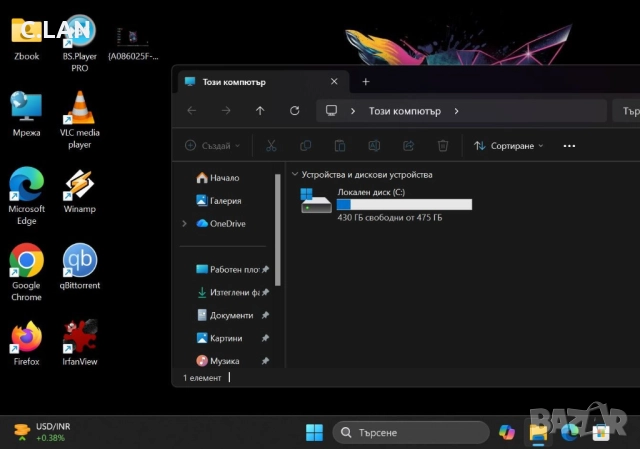The image size is (640, 449).
Task: Open the Сортиране dropdown
Action: (508, 146)
